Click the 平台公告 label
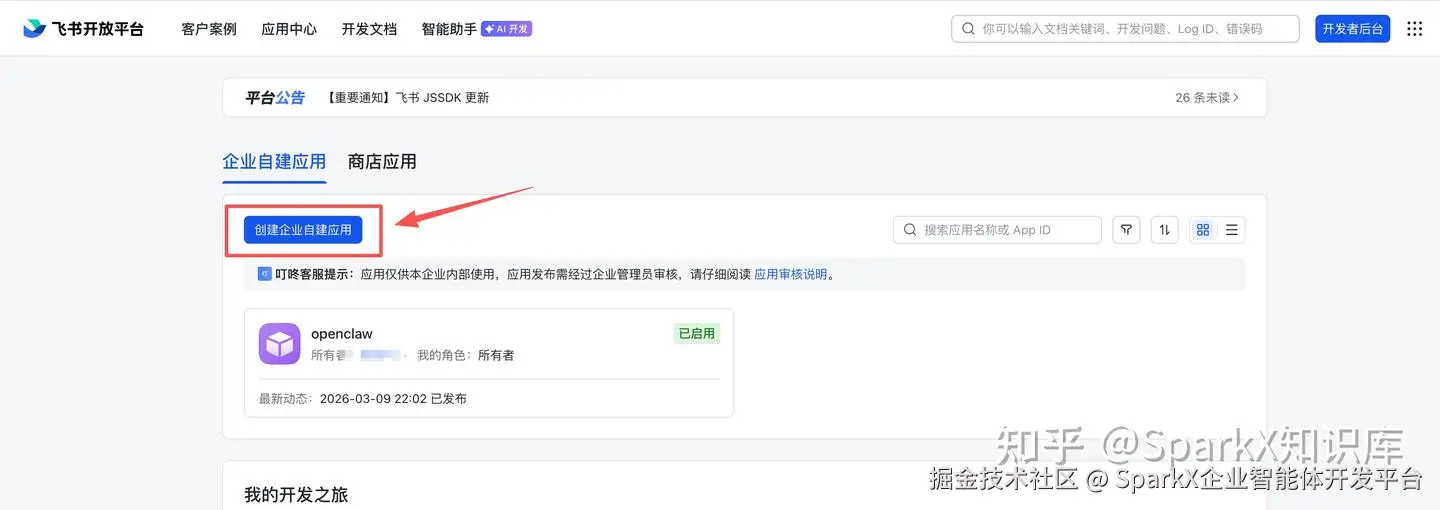1440x510 pixels. pyautogui.click(x=275, y=97)
